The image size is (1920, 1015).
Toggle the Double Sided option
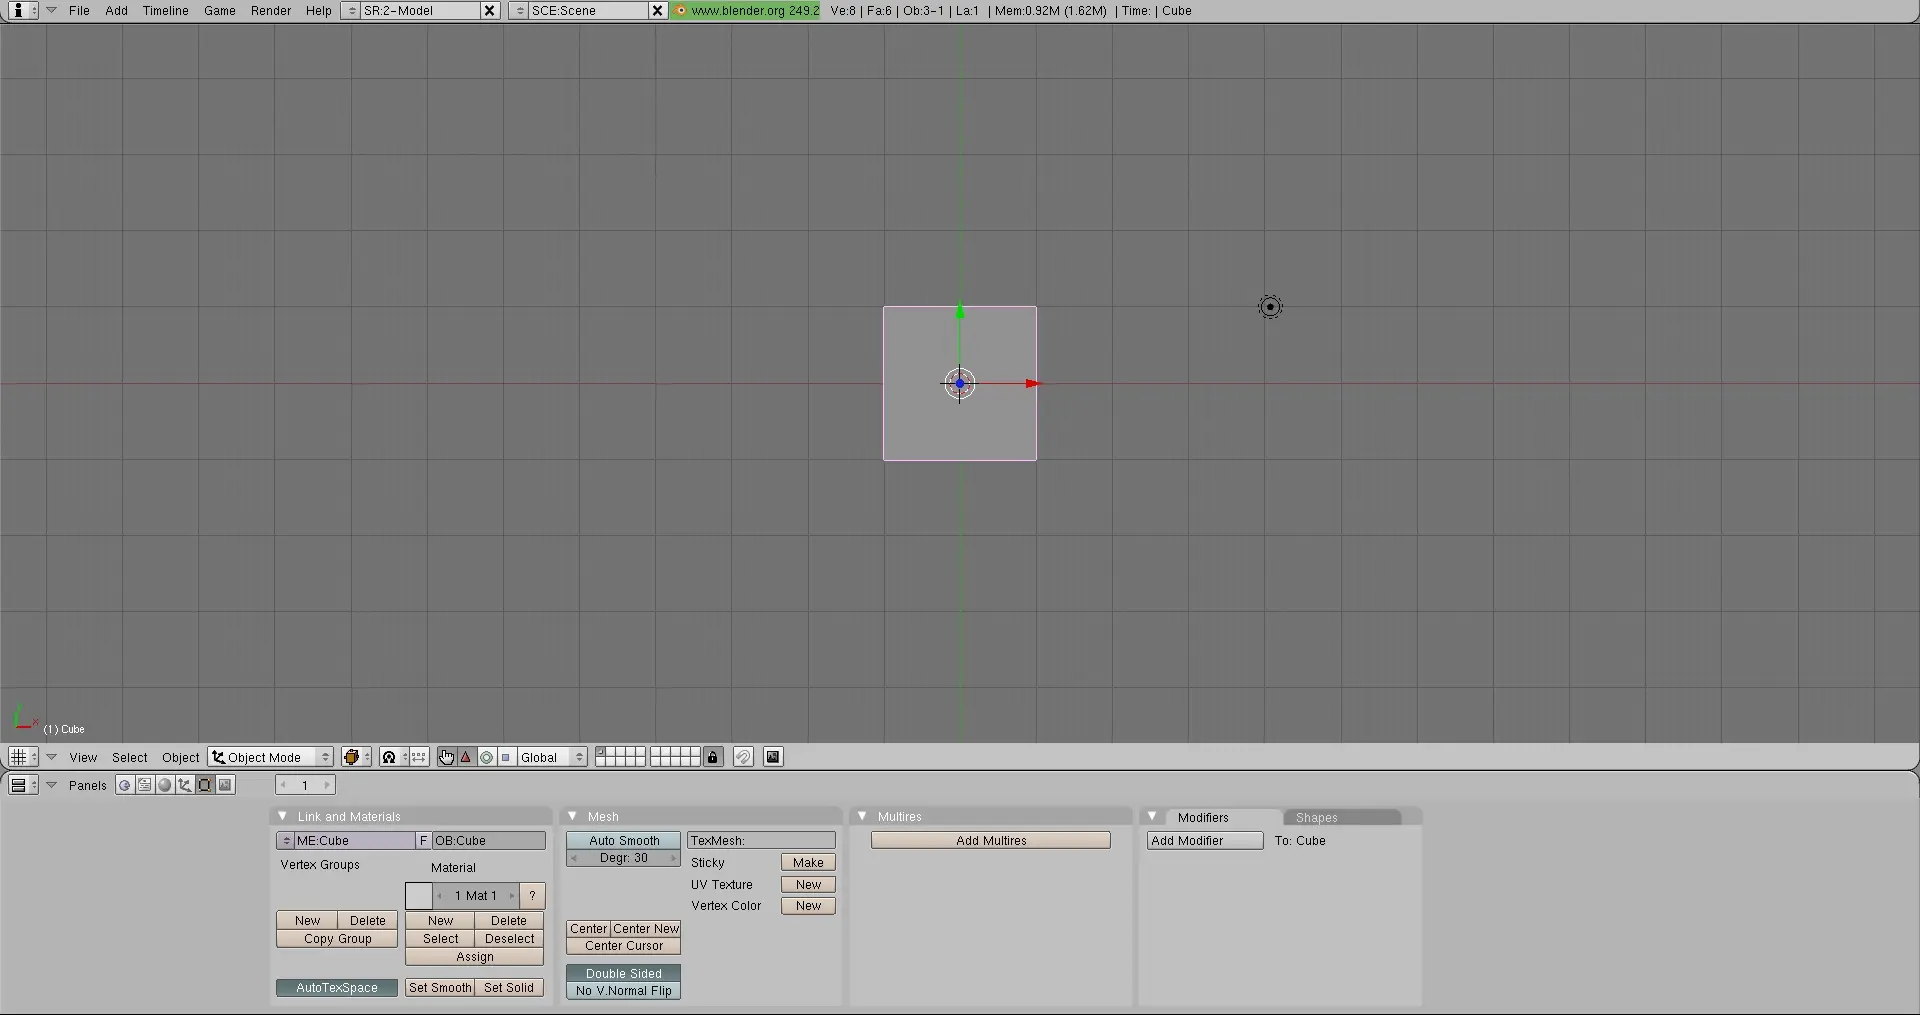[x=623, y=973]
